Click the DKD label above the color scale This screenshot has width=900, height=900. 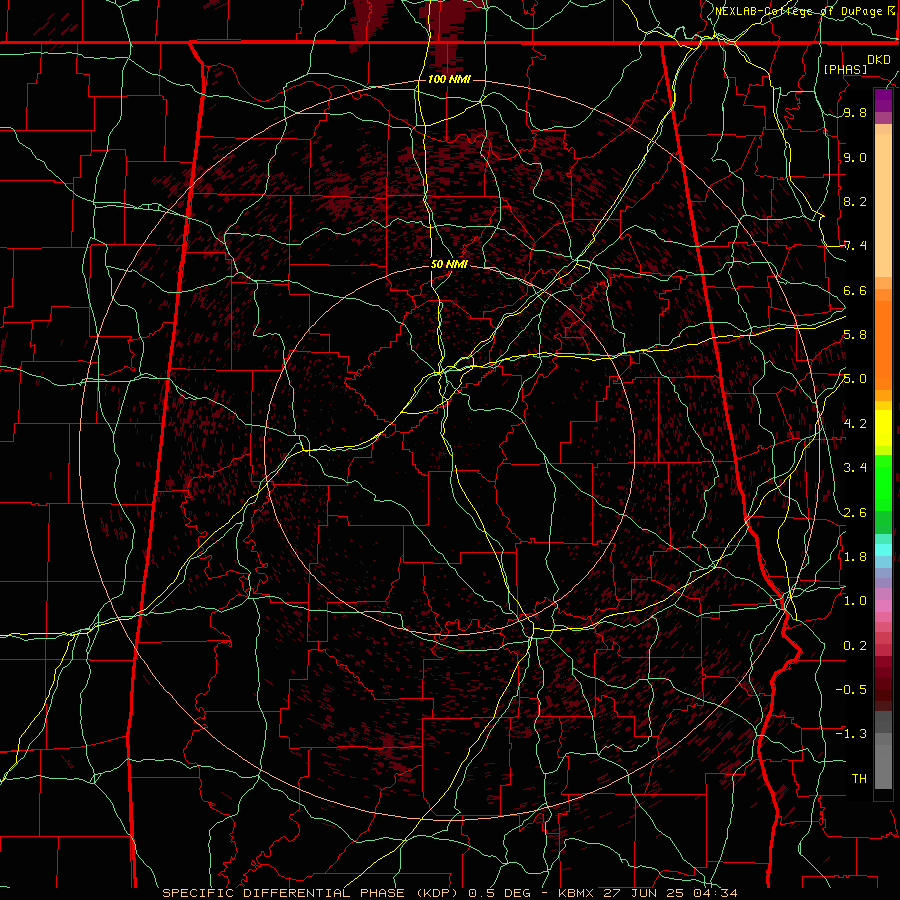(879, 60)
